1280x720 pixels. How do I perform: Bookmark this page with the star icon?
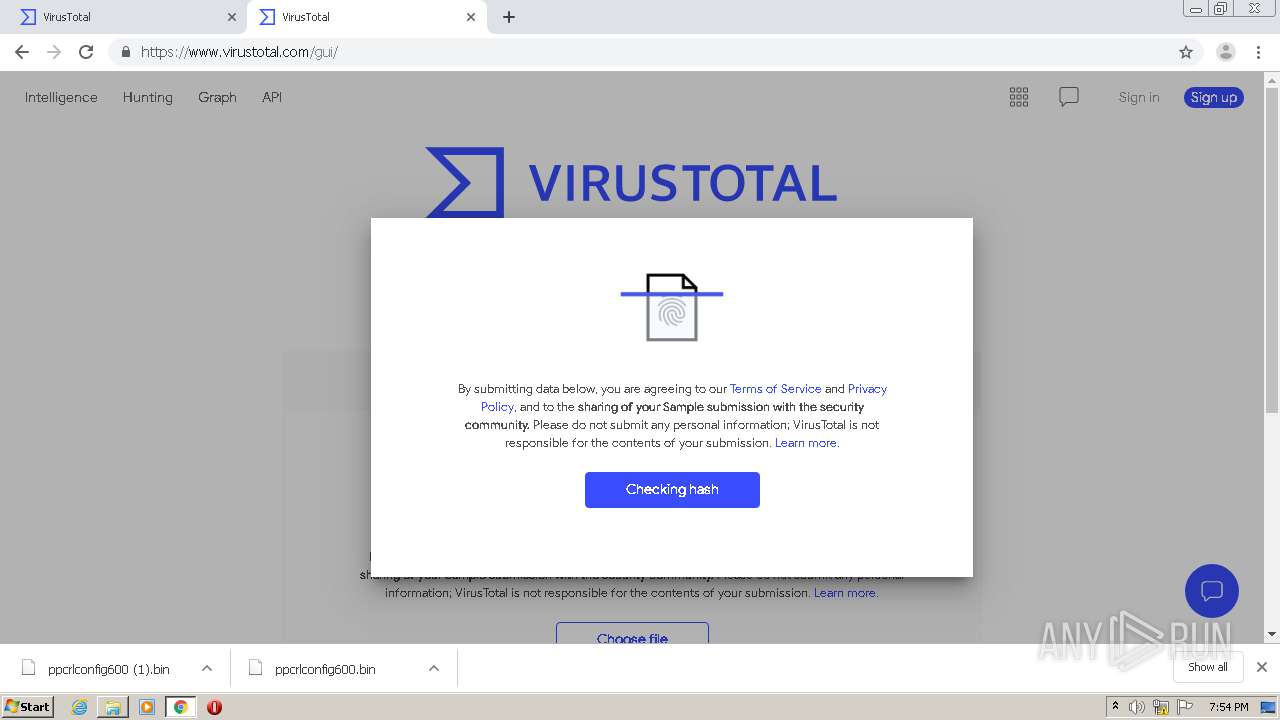(x=1186, y=52)
